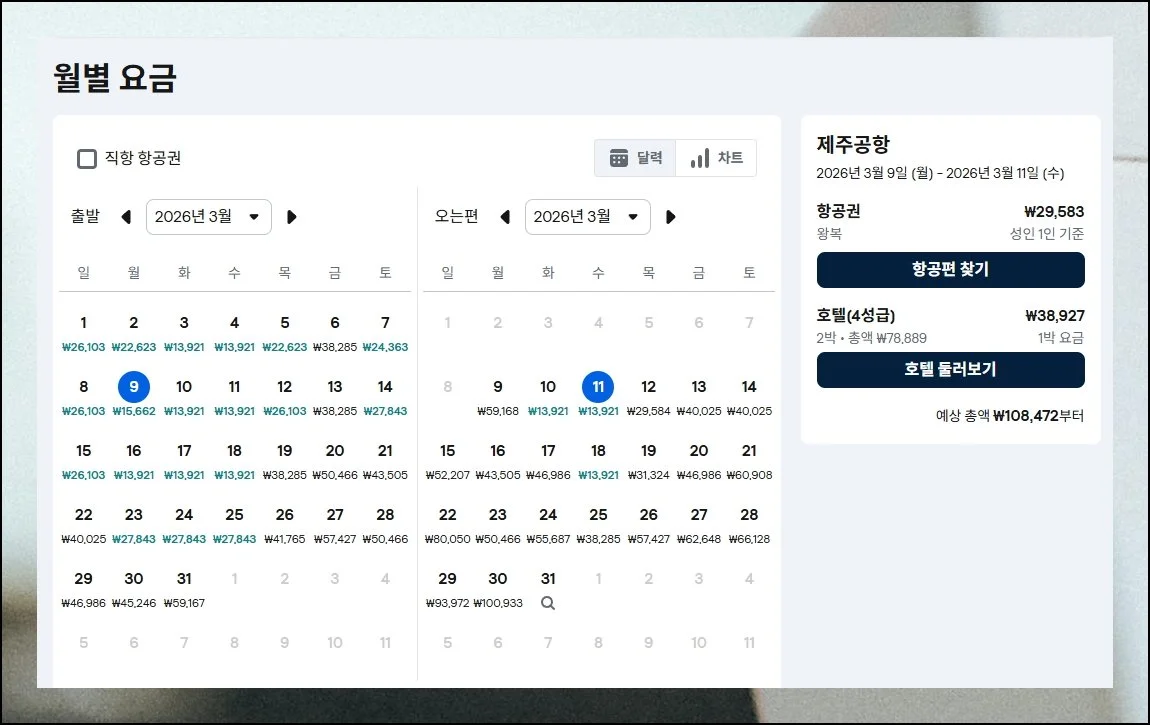Viewport: 1150px width, 725px height.
Task: Choose departure date 16 at ₩13,921
Action: [x=134, y=458]
